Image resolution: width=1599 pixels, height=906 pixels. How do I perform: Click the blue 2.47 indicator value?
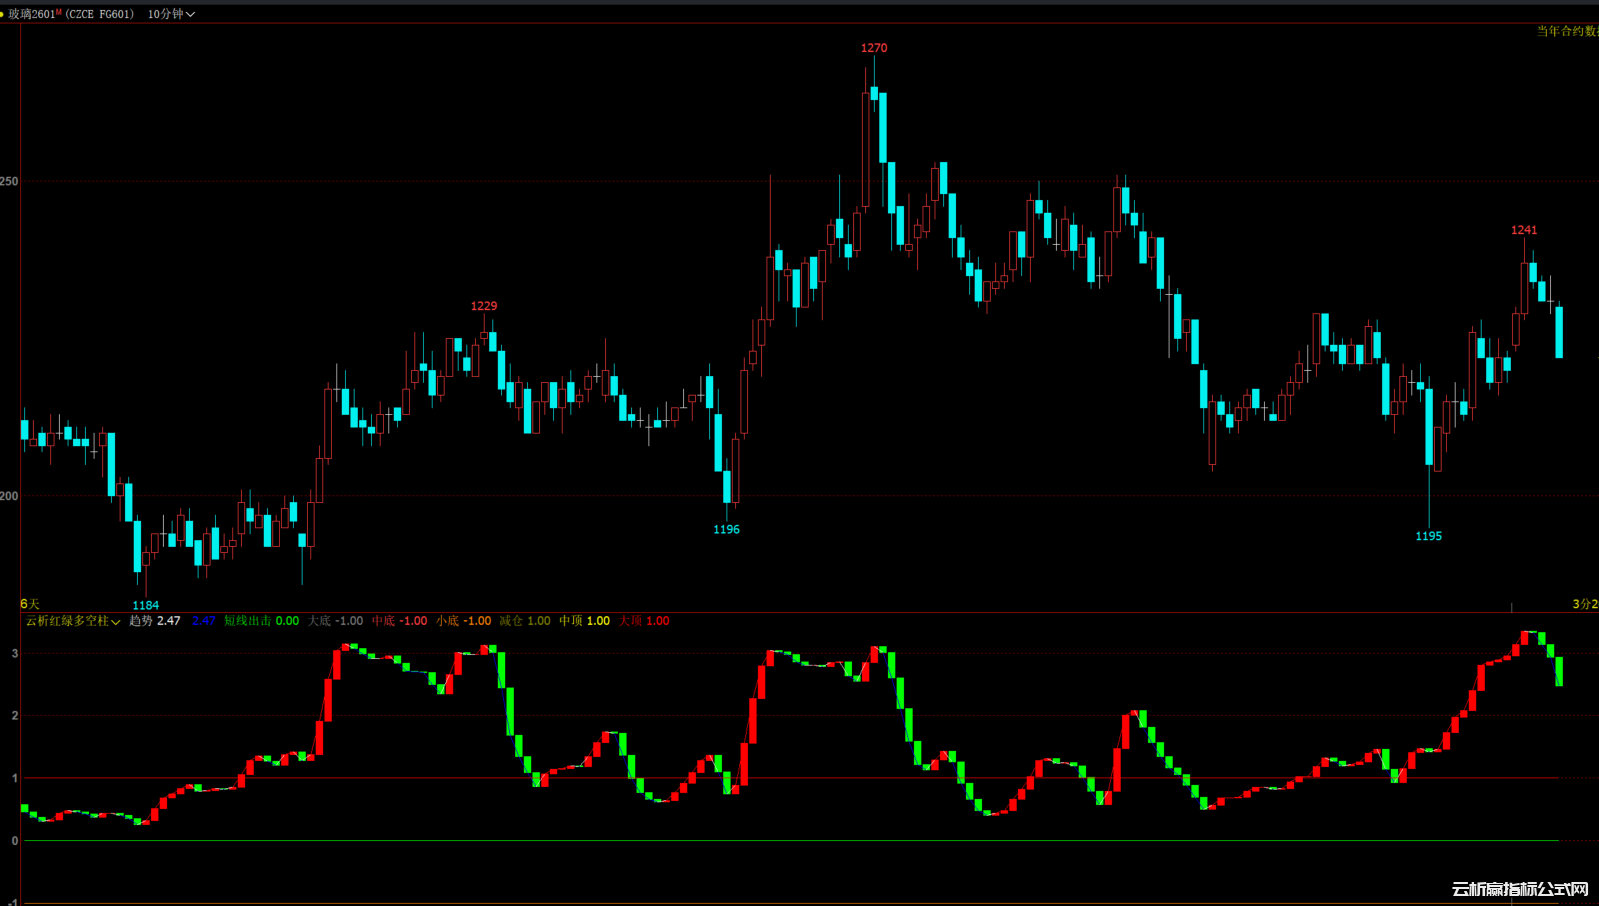204,621
